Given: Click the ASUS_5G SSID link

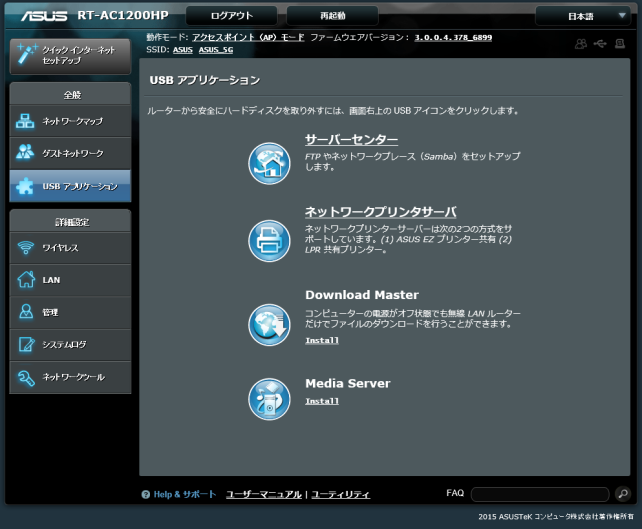Looking at the screenshot, I should pyautogui.click(x=216, y=50).
